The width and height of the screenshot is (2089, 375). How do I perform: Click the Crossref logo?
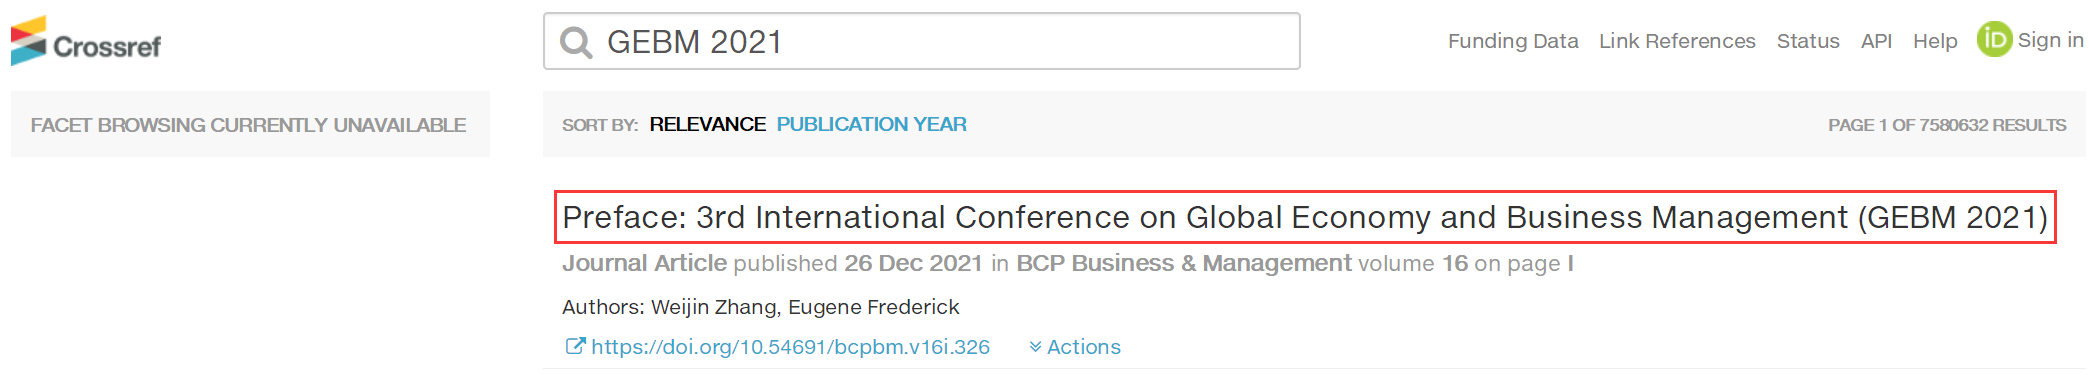[86, 41]
